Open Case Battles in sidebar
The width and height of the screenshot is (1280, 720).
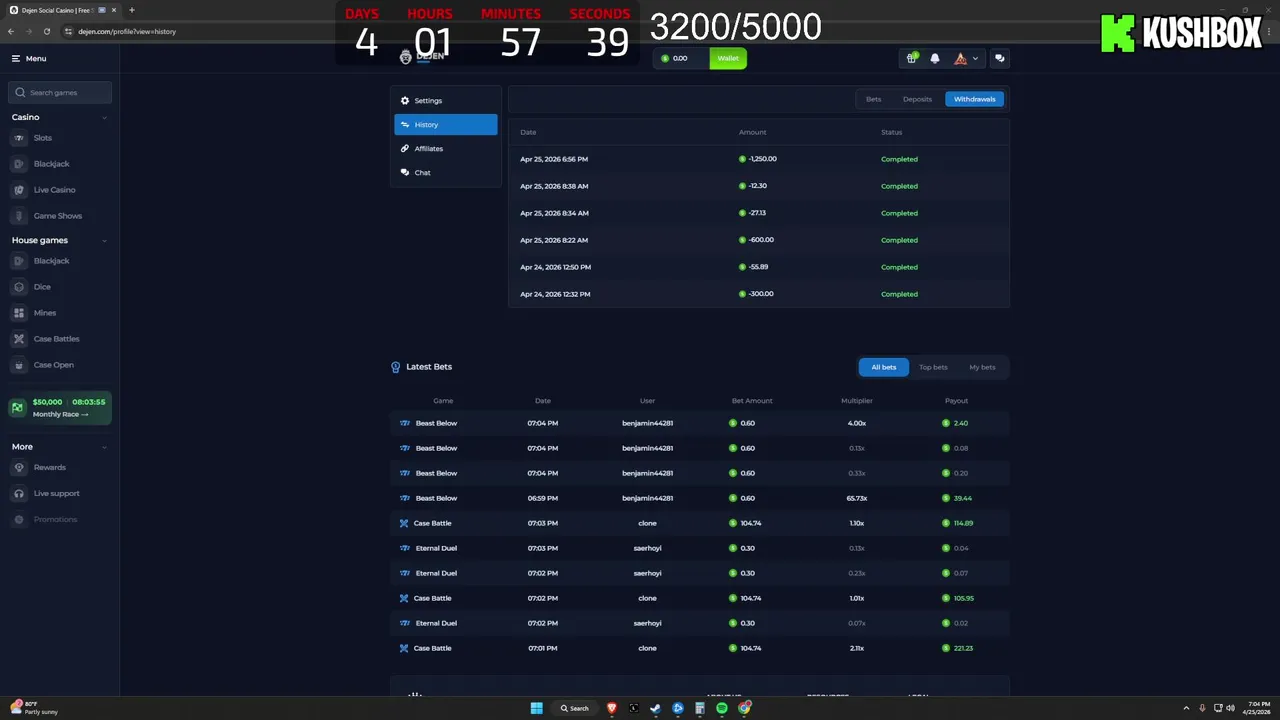pyautogui.click(x=56, y=339)
